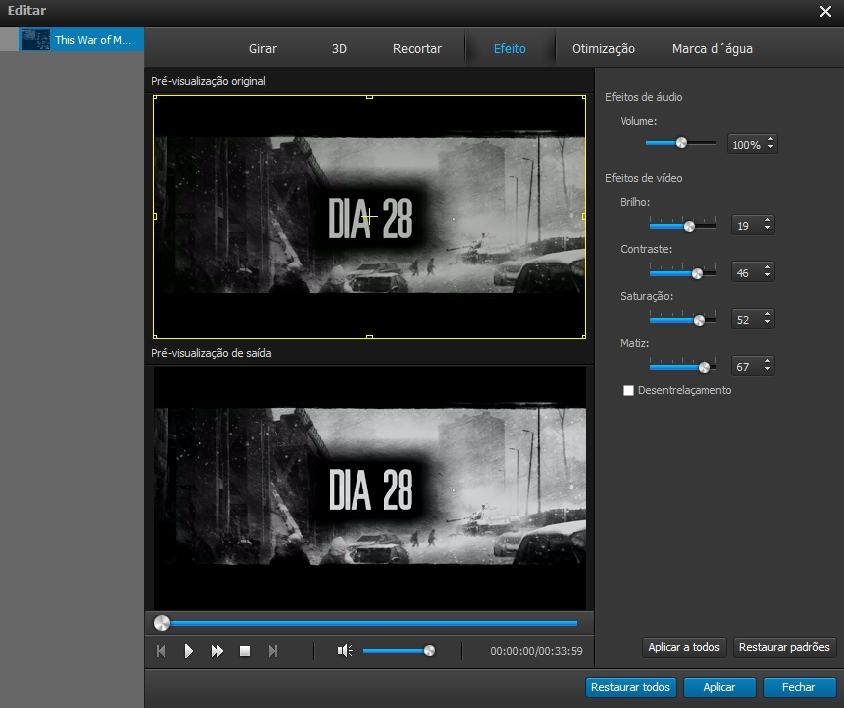The image size is (844, 708).
Task: Click the crop center crosshair in original preview
Action: pos(369,217)
